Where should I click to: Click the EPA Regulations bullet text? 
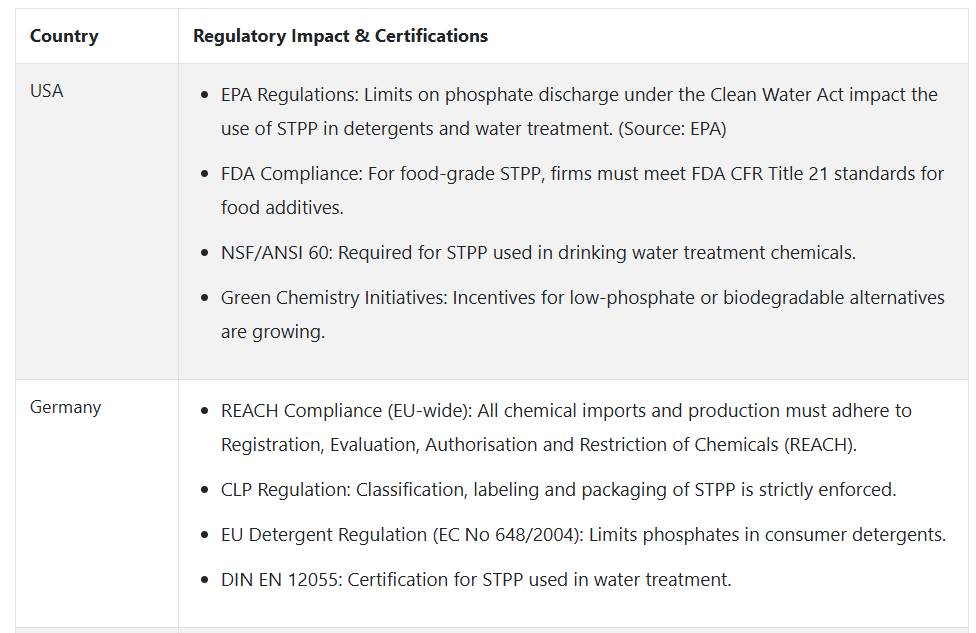pos(579,111)
